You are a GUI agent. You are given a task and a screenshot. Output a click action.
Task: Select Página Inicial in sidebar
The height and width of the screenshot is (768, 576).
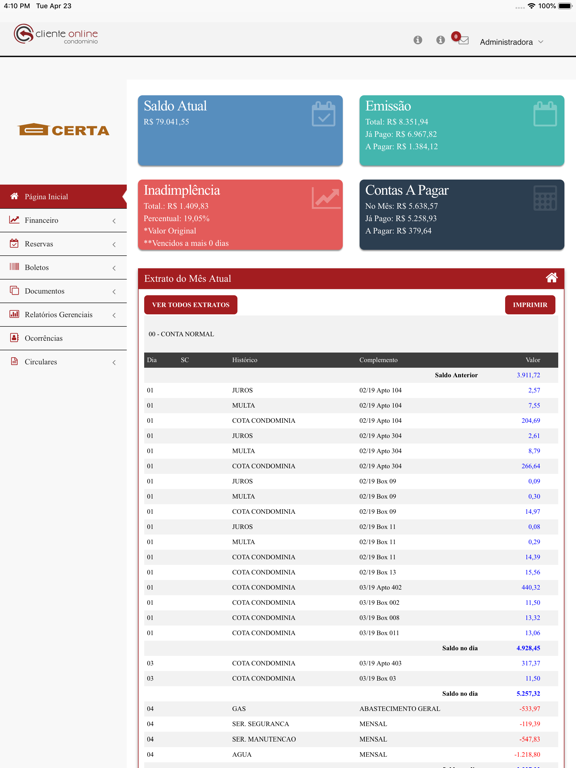coord(63,196)
